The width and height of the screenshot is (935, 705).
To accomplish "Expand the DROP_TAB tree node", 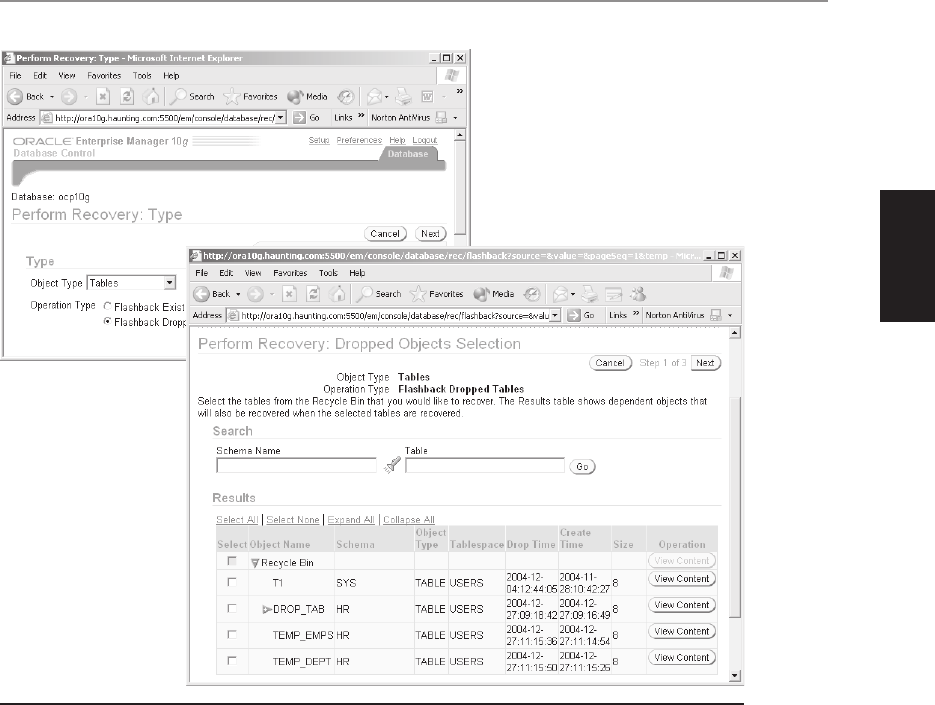I will point(267,609).
